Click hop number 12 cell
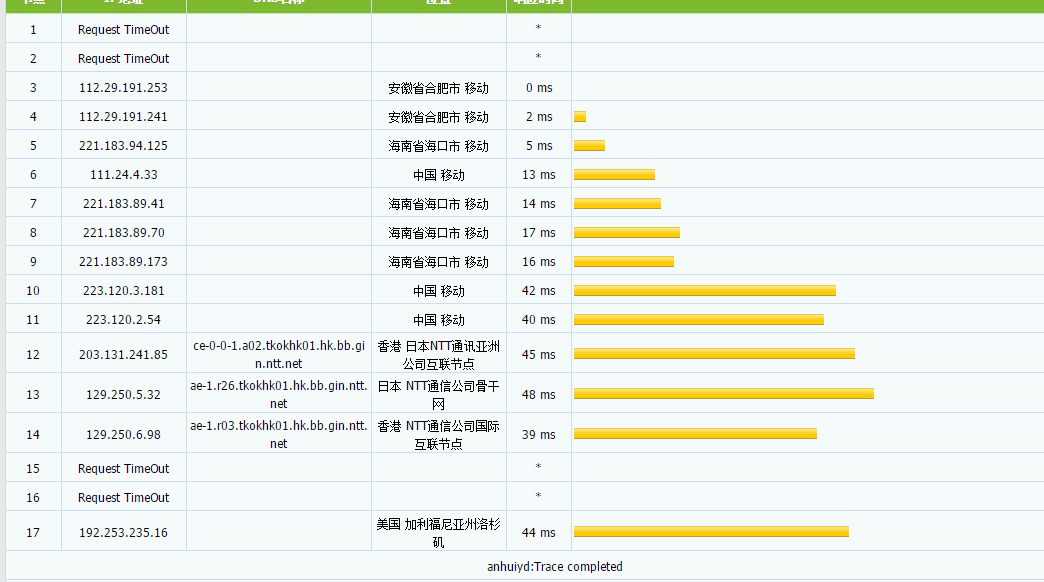This screenshot has width=1044, height=582. pyautogui.click(x=33, y=355)
